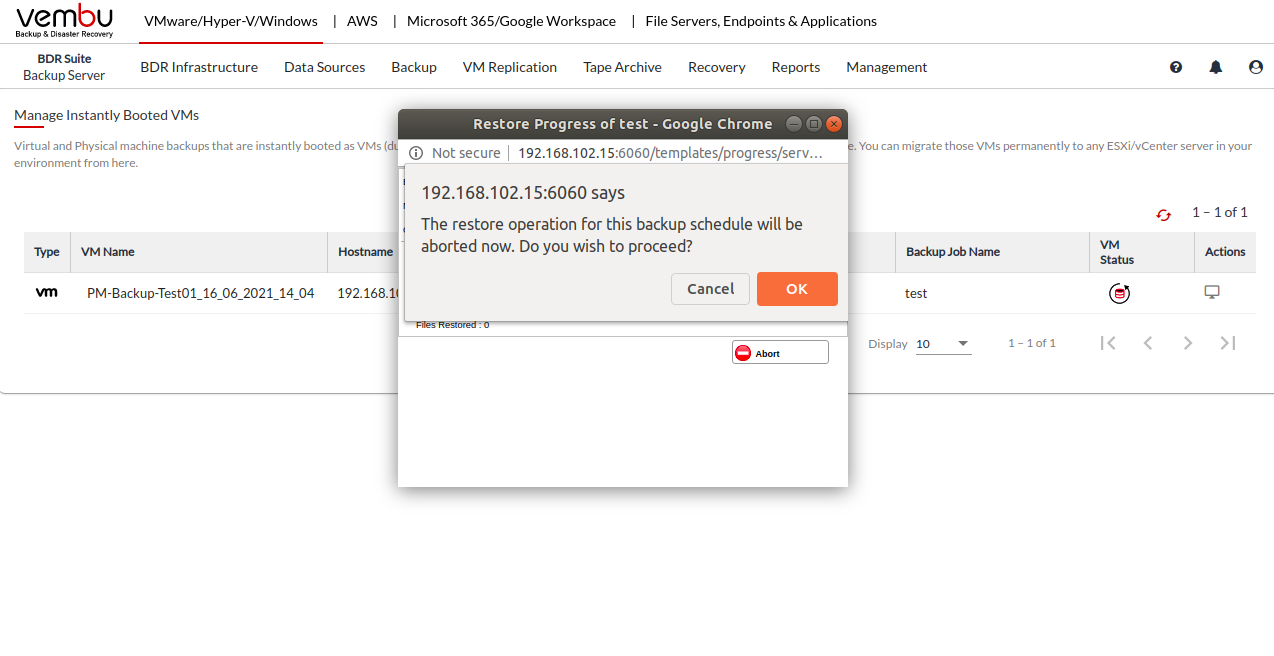Go to the next page of results
Screen dimensions: 1274x656
tap(1188, 343)
